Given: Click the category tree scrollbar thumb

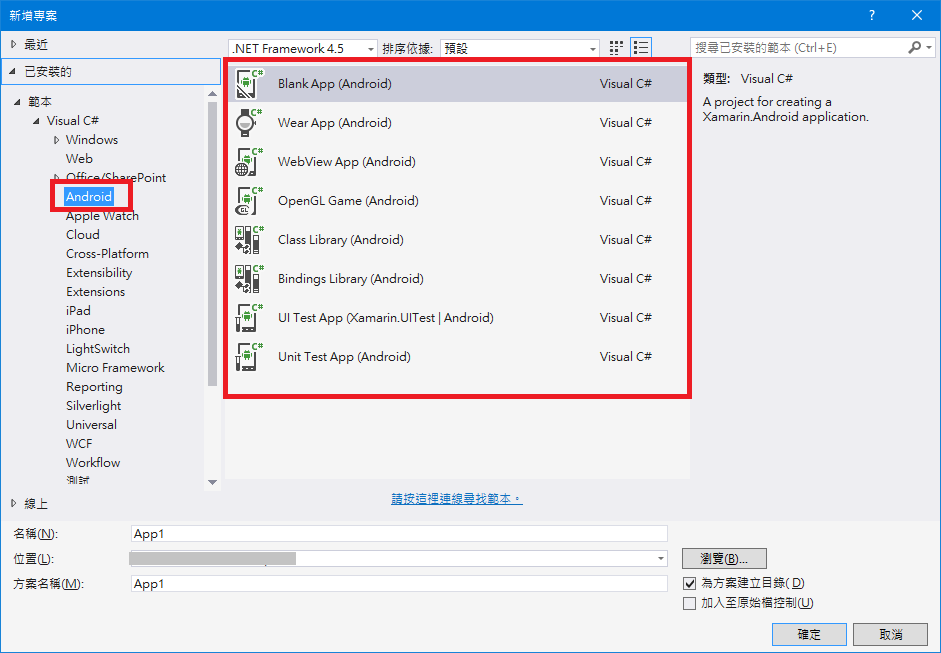Looking at the screenshot, I should 212,244.
